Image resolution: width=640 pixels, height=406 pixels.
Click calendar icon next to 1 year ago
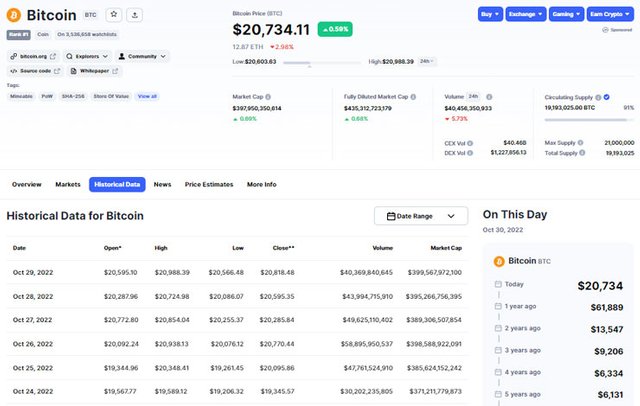[498, 306]
